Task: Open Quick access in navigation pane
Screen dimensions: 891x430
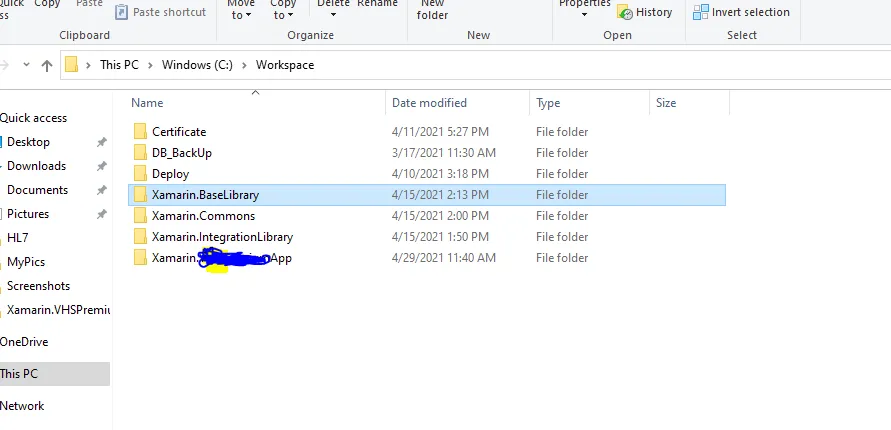Action: click(34, 118)
